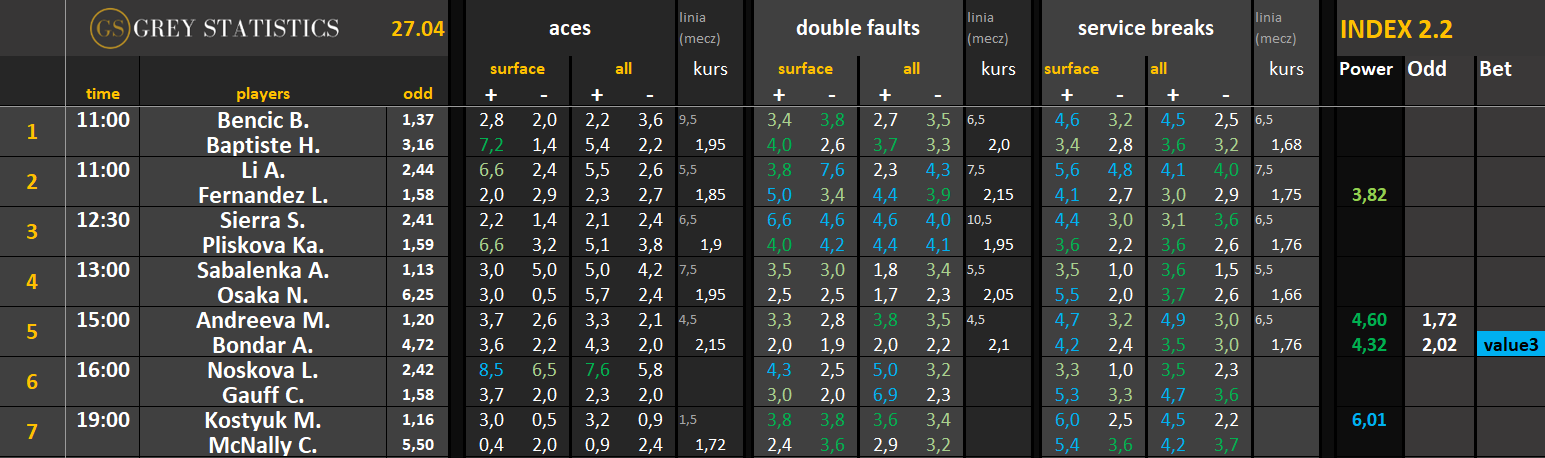Select the blue value3 bet cell
Viewport: 1545px width, 458px height.
click(1510, 345)
